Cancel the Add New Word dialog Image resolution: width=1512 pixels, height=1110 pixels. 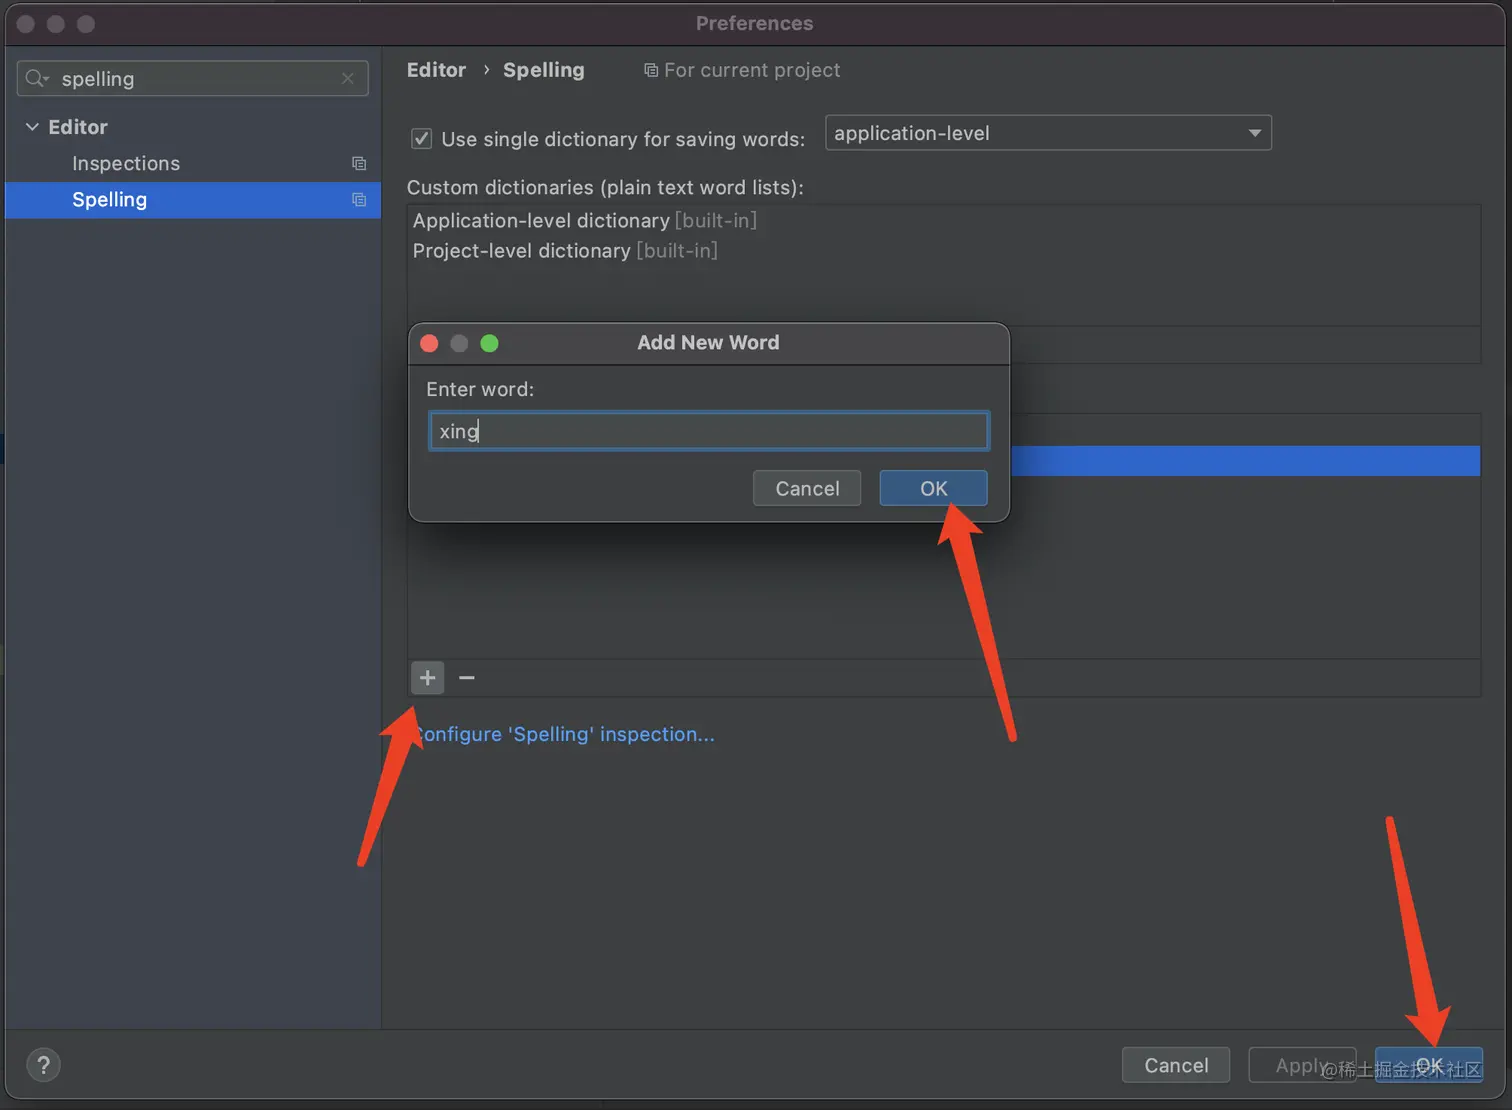807,488
